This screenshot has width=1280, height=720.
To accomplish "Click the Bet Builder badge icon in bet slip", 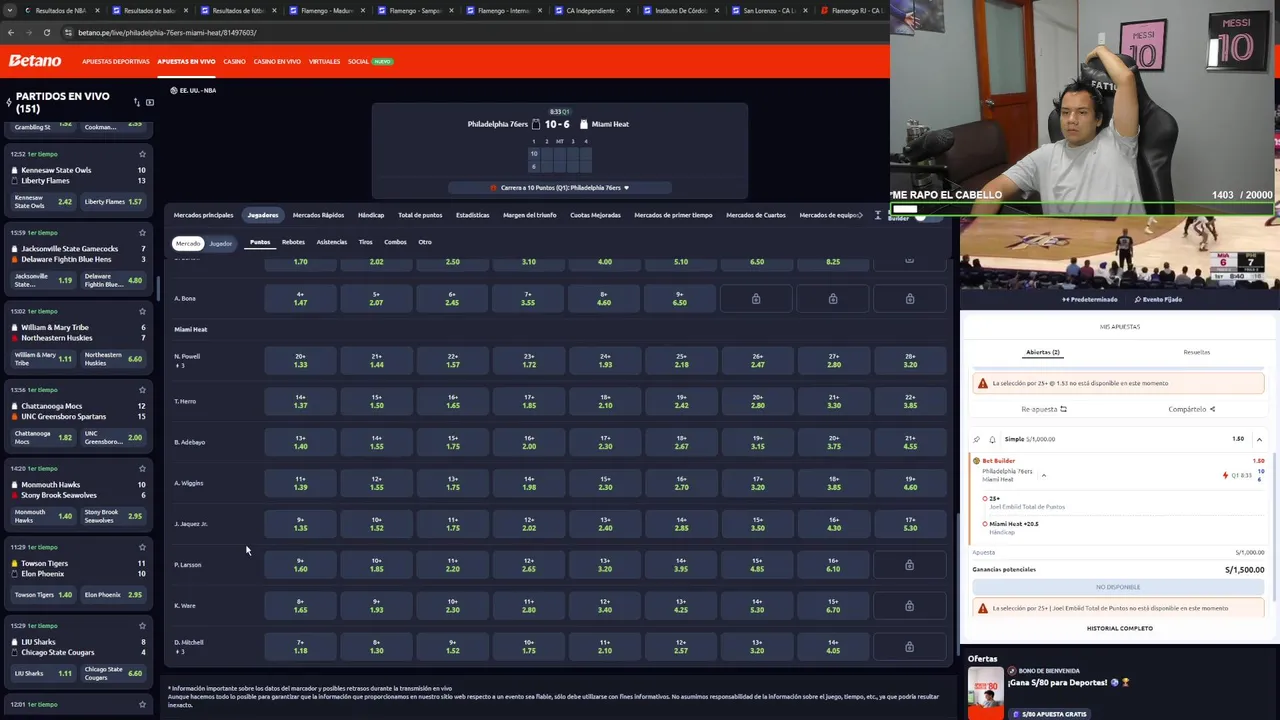I will pos(977,461).
